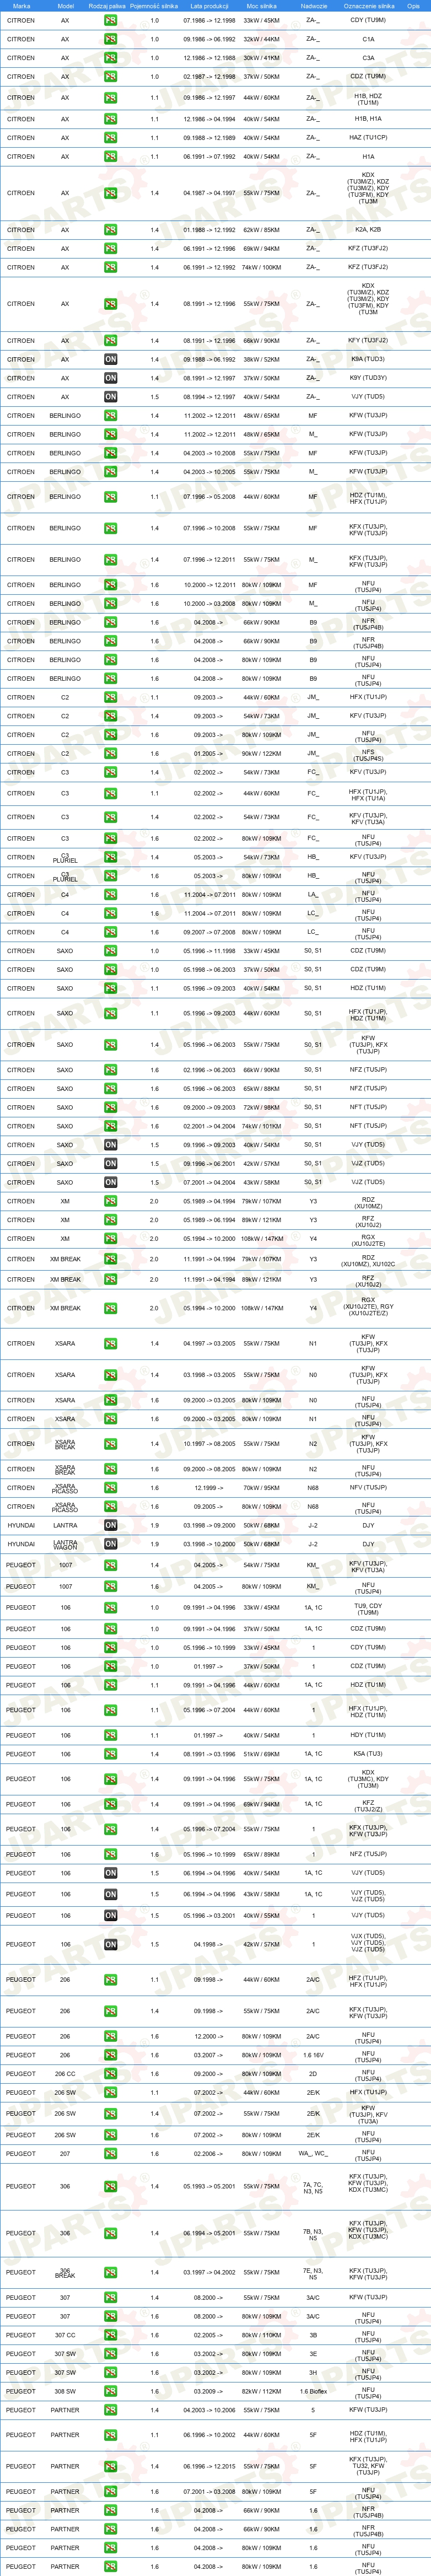This screenshot has width=431, height=2576.
Task: Click the Oznaczenie silnika column header
Action: 368,6
